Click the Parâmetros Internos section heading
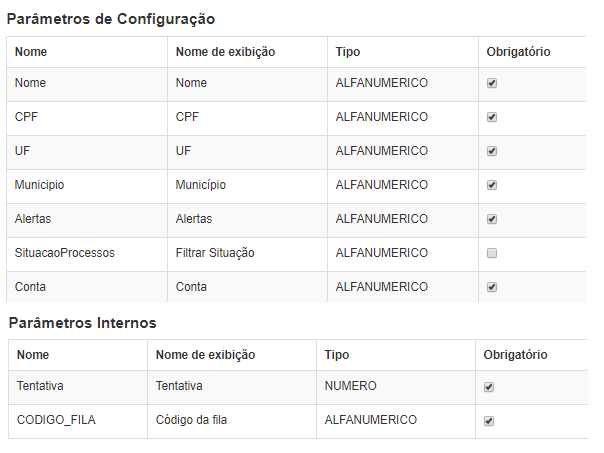The width and height of the screenshot is (604, 453). click(x=82, y=323)
